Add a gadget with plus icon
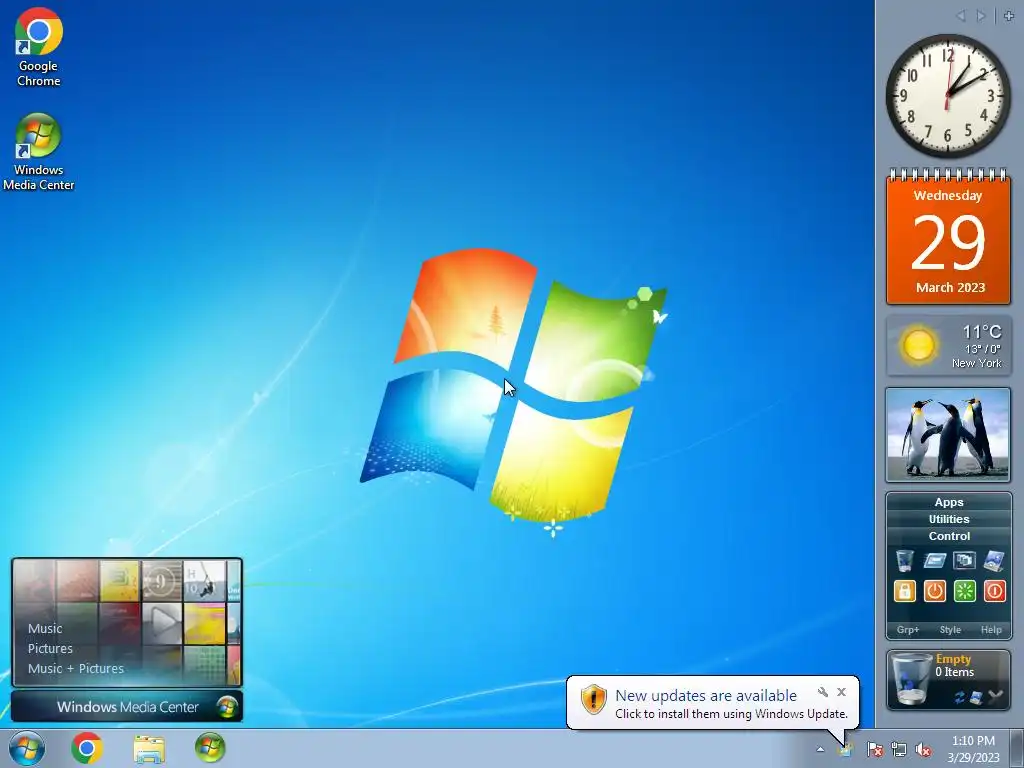1024x768 pixels. coord(1009,16)
